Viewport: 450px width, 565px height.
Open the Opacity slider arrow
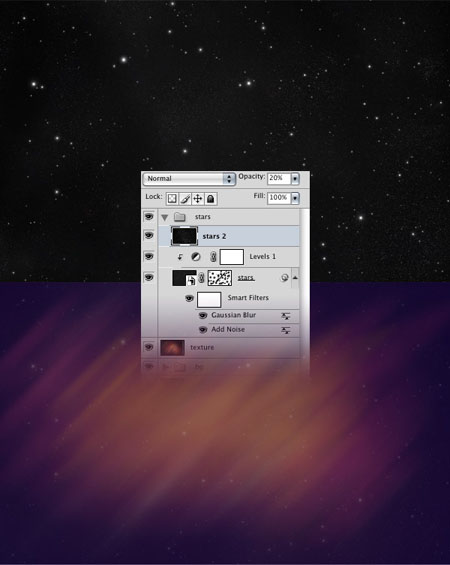[295, 178]
